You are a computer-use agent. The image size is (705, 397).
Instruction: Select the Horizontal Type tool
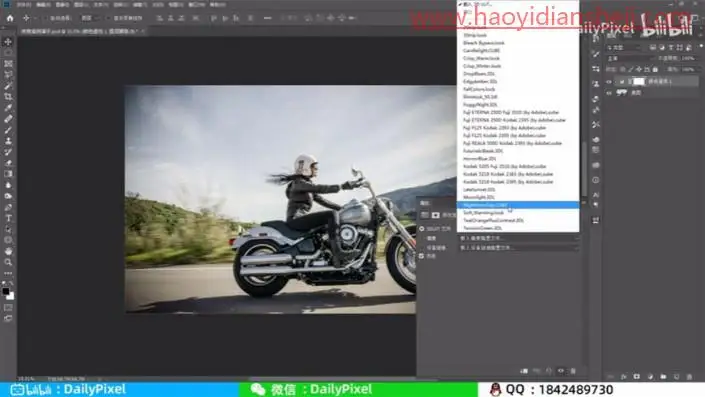click(8, 218)
